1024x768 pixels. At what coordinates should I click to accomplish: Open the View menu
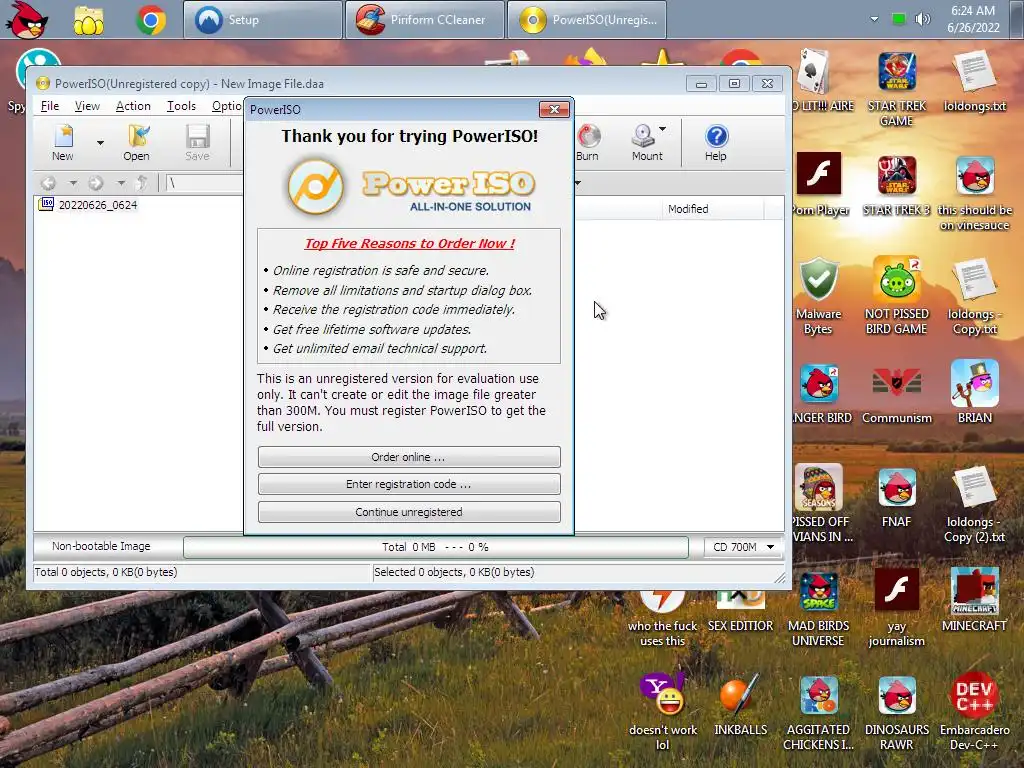point(87,106)
